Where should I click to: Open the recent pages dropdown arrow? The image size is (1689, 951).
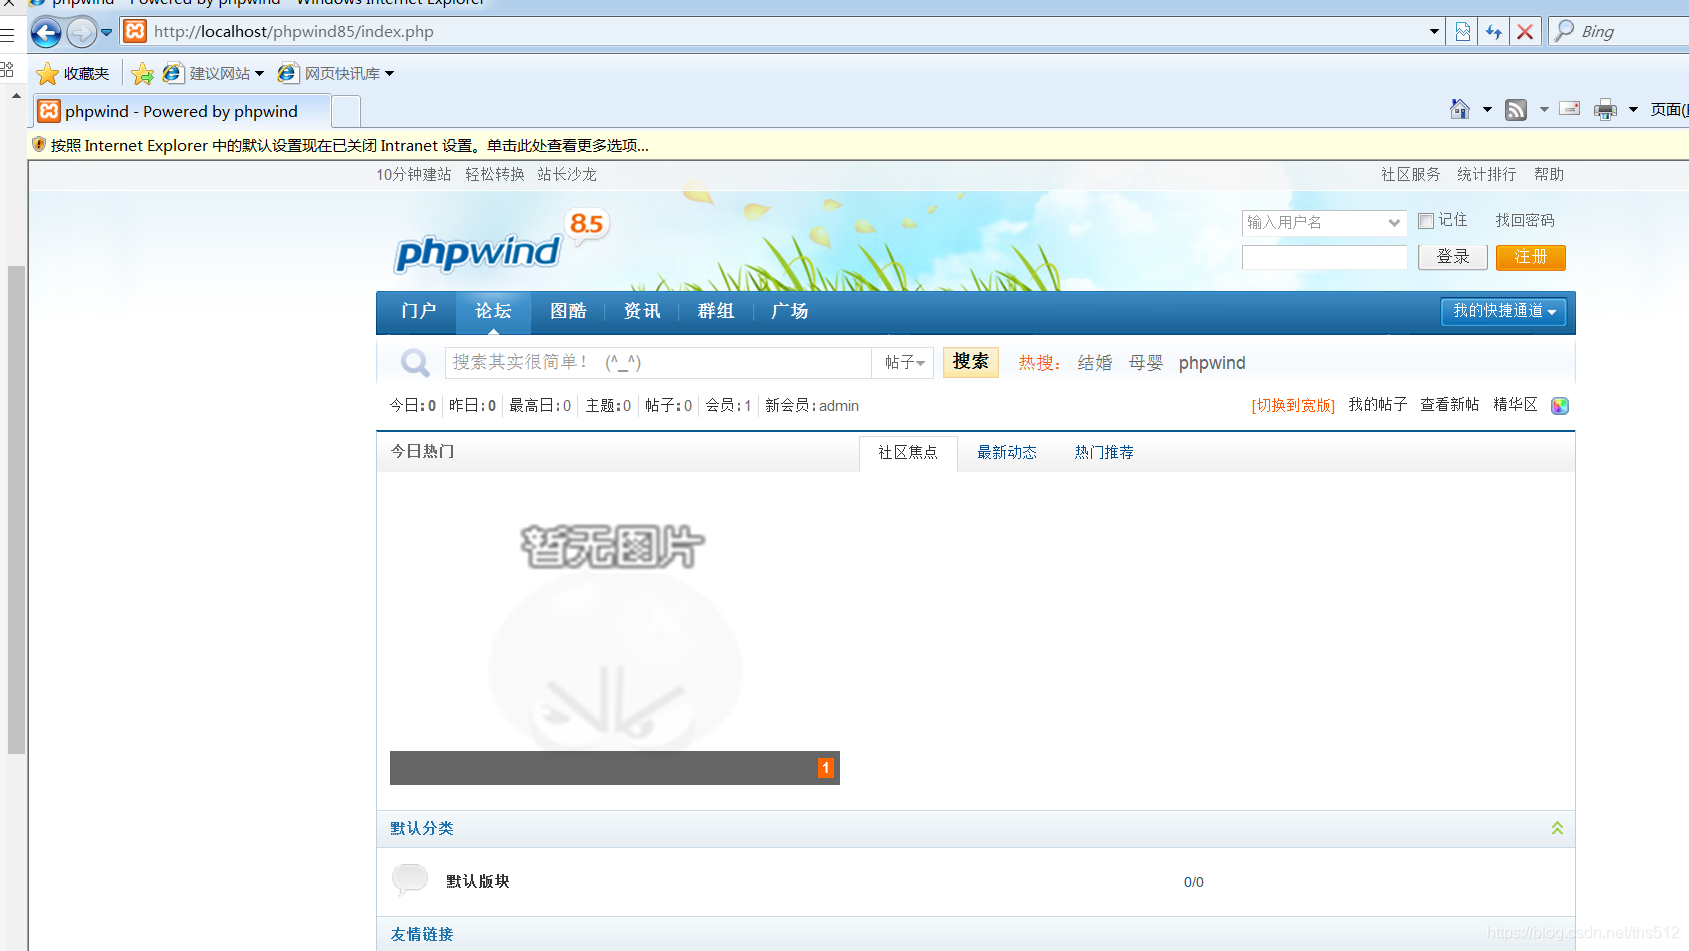107,32
